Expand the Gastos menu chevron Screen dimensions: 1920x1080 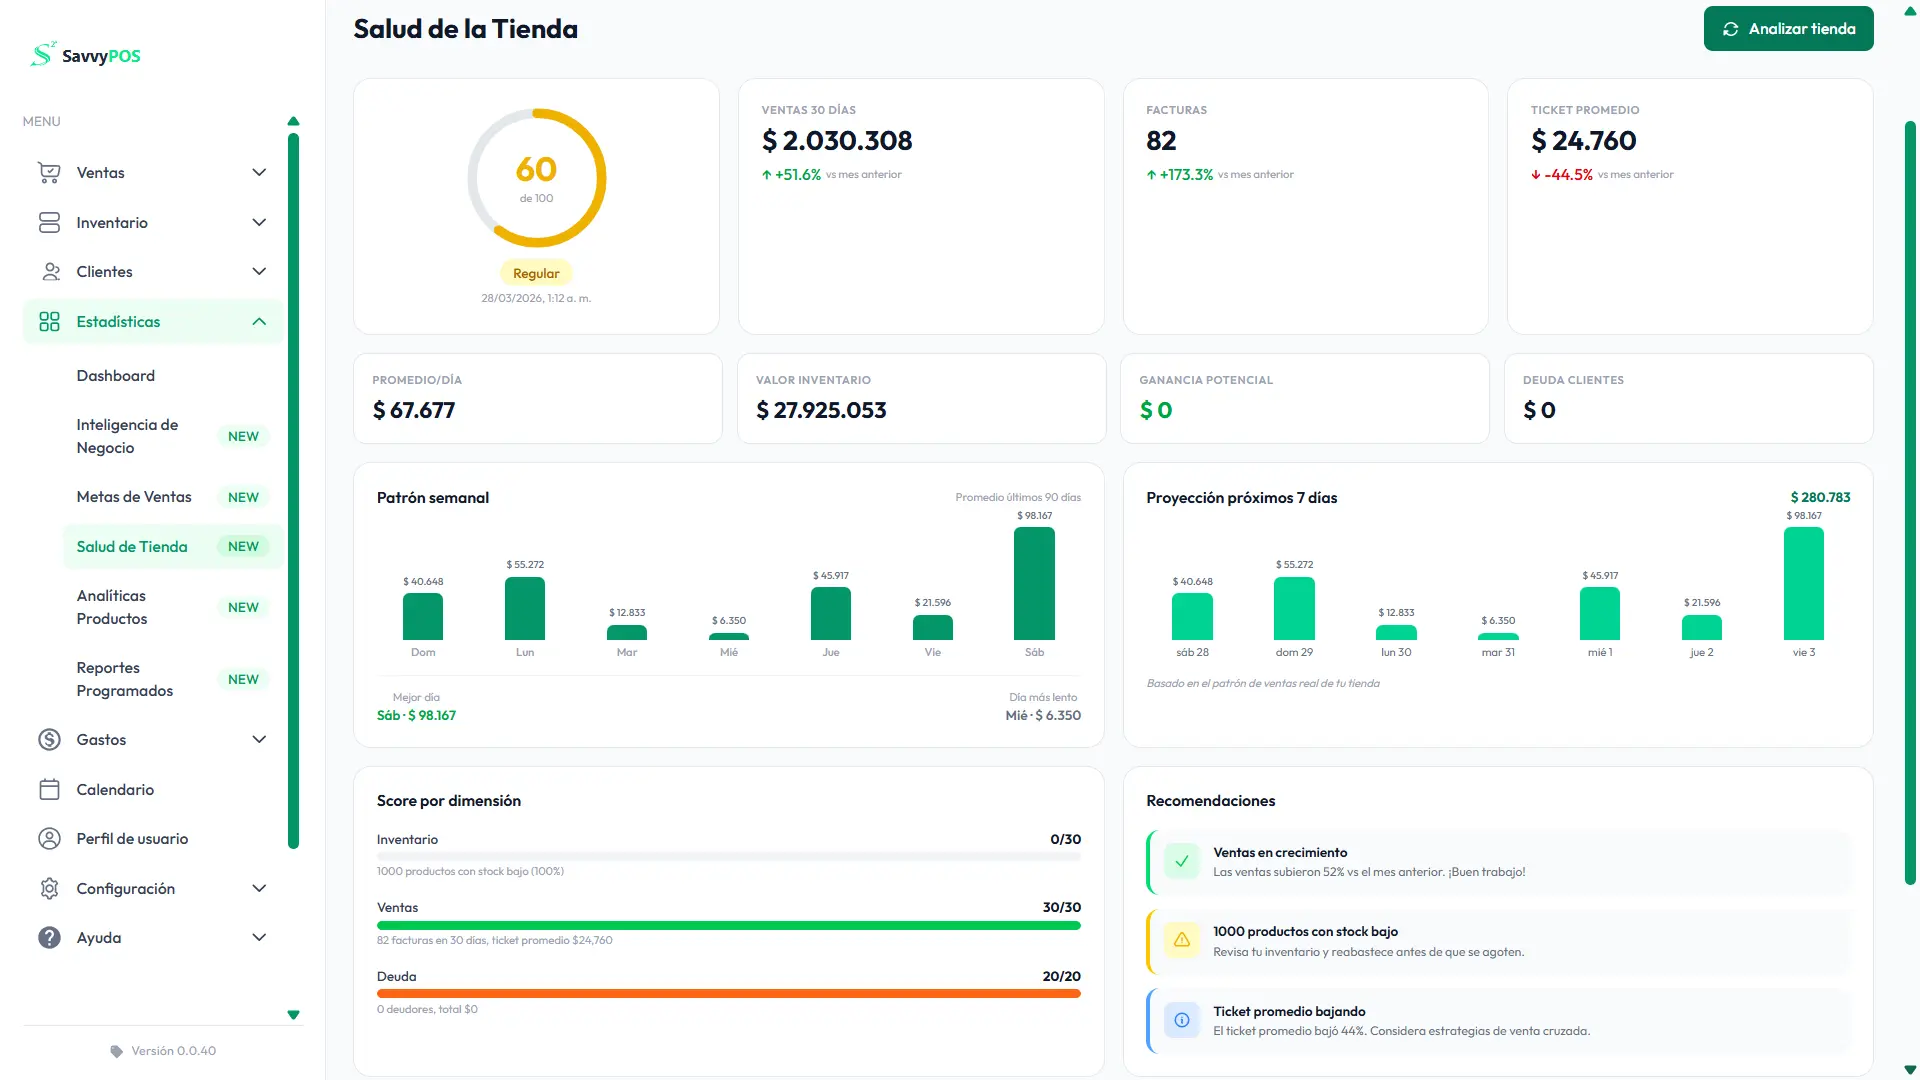tap(259, 740)
